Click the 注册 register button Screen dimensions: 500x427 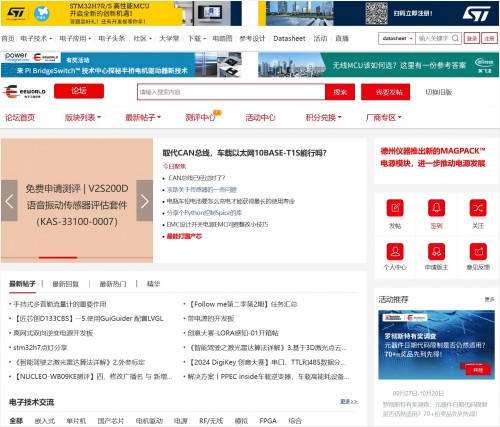[489, 38]
